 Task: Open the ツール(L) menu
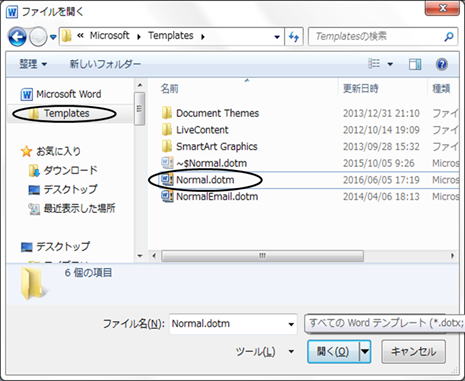265,351
